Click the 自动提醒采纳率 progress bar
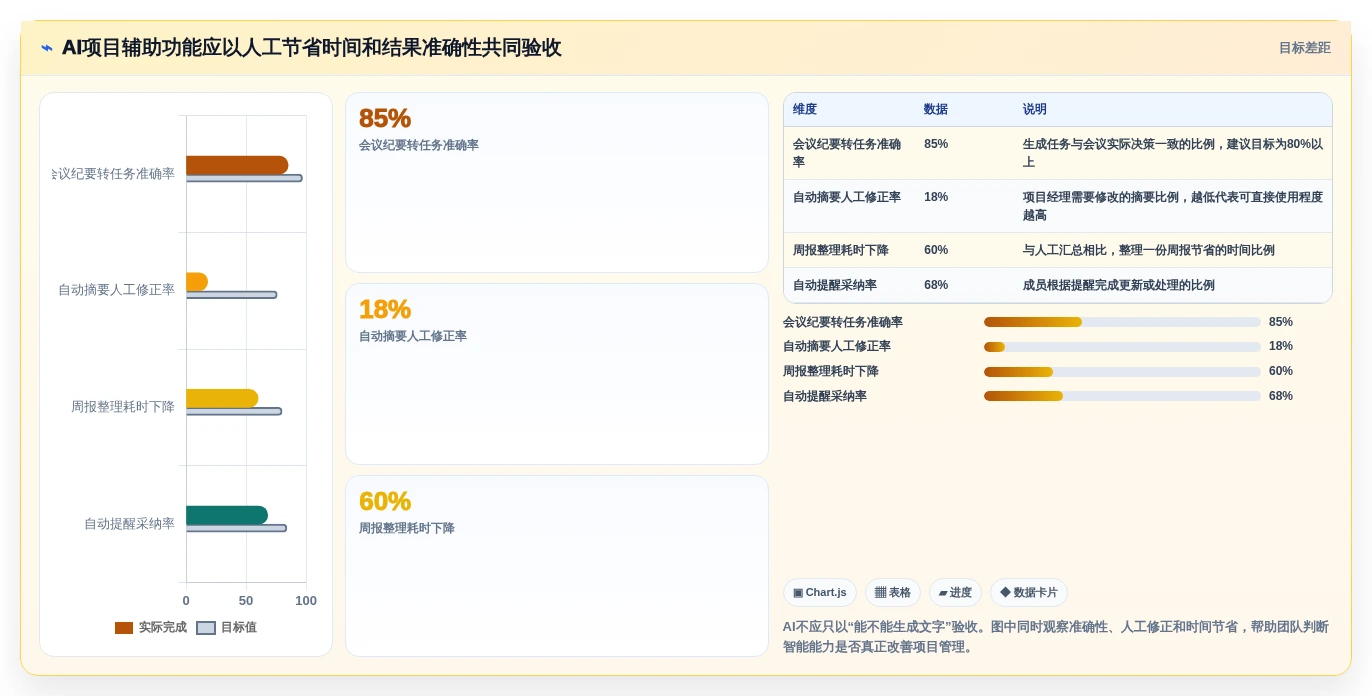 1122,396
